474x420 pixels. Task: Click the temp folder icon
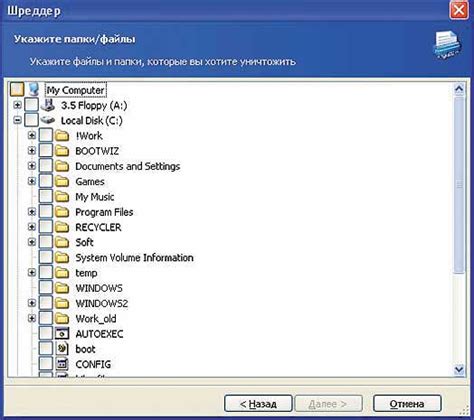[x=62, y=273]
